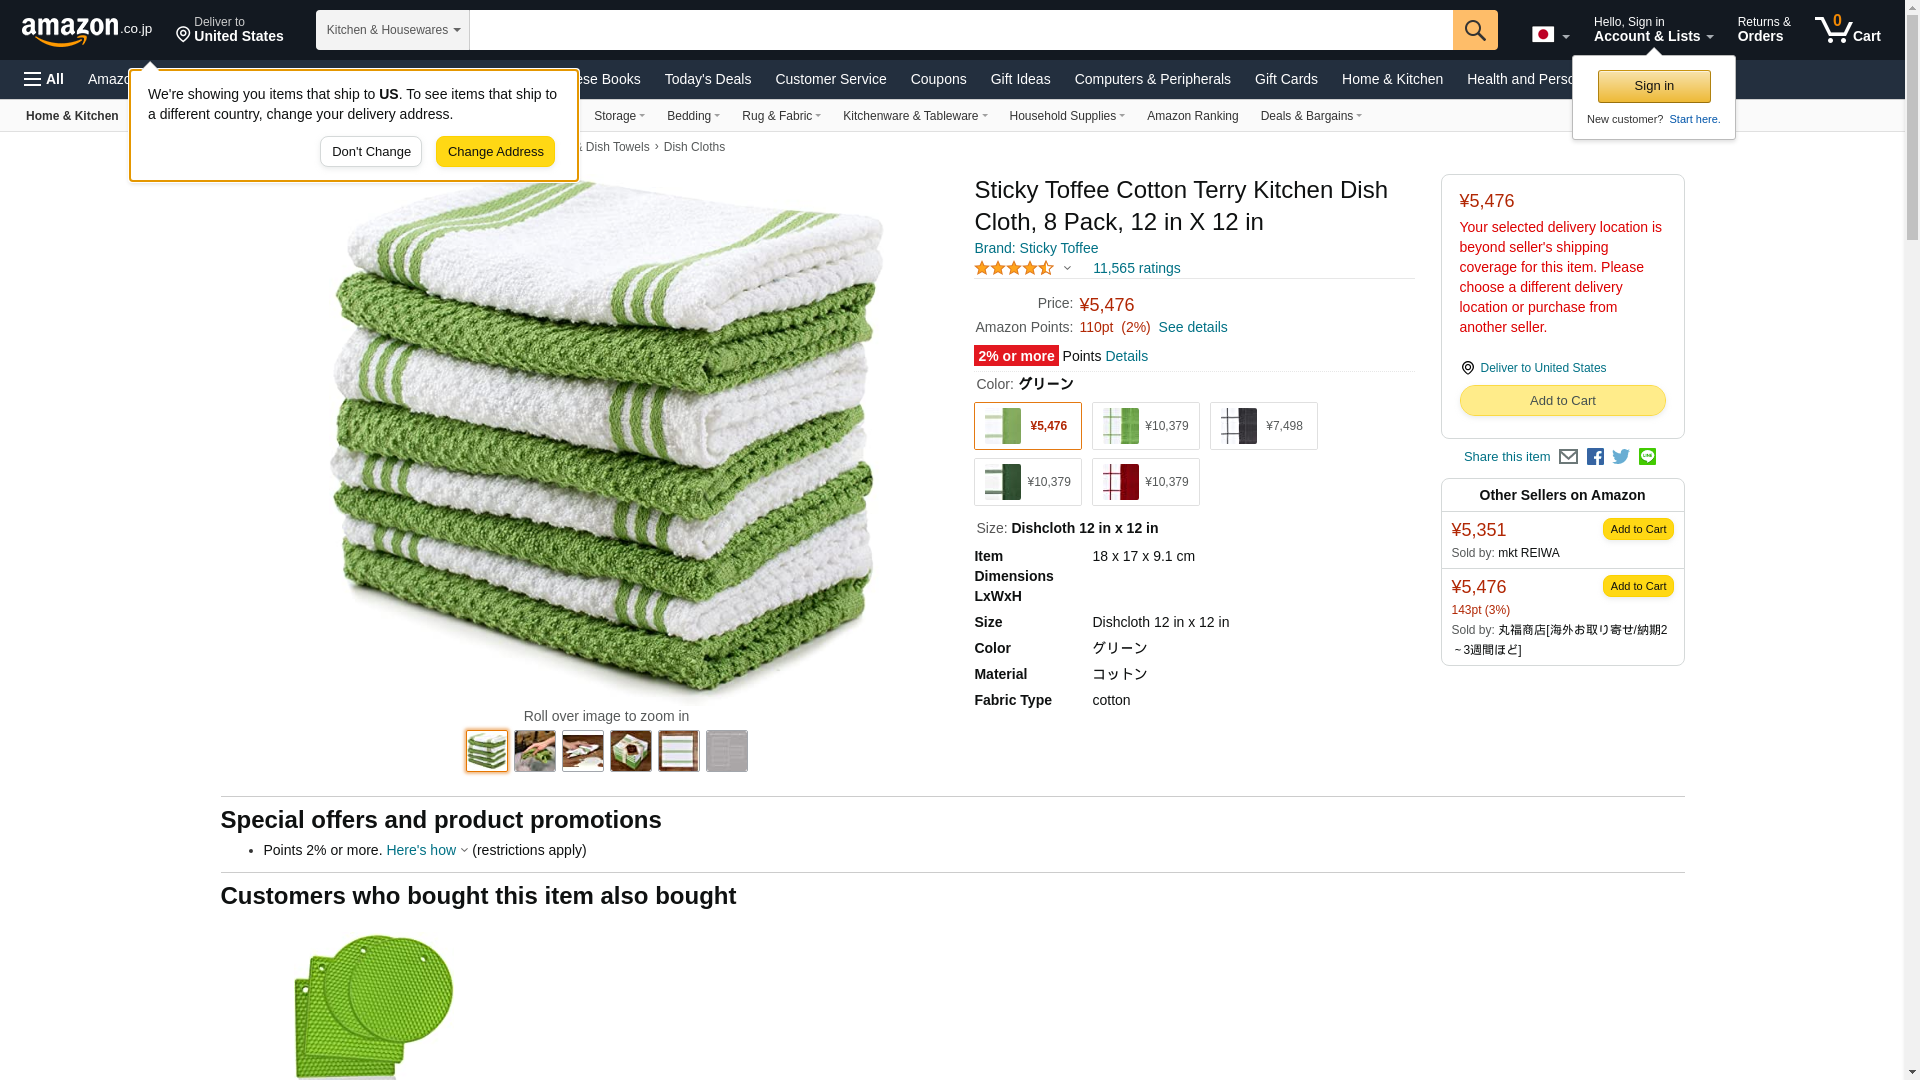The image size is (1920, 1080).
Task: Go to the Amazon.co.jp home logo
Action: coord(87,30)
